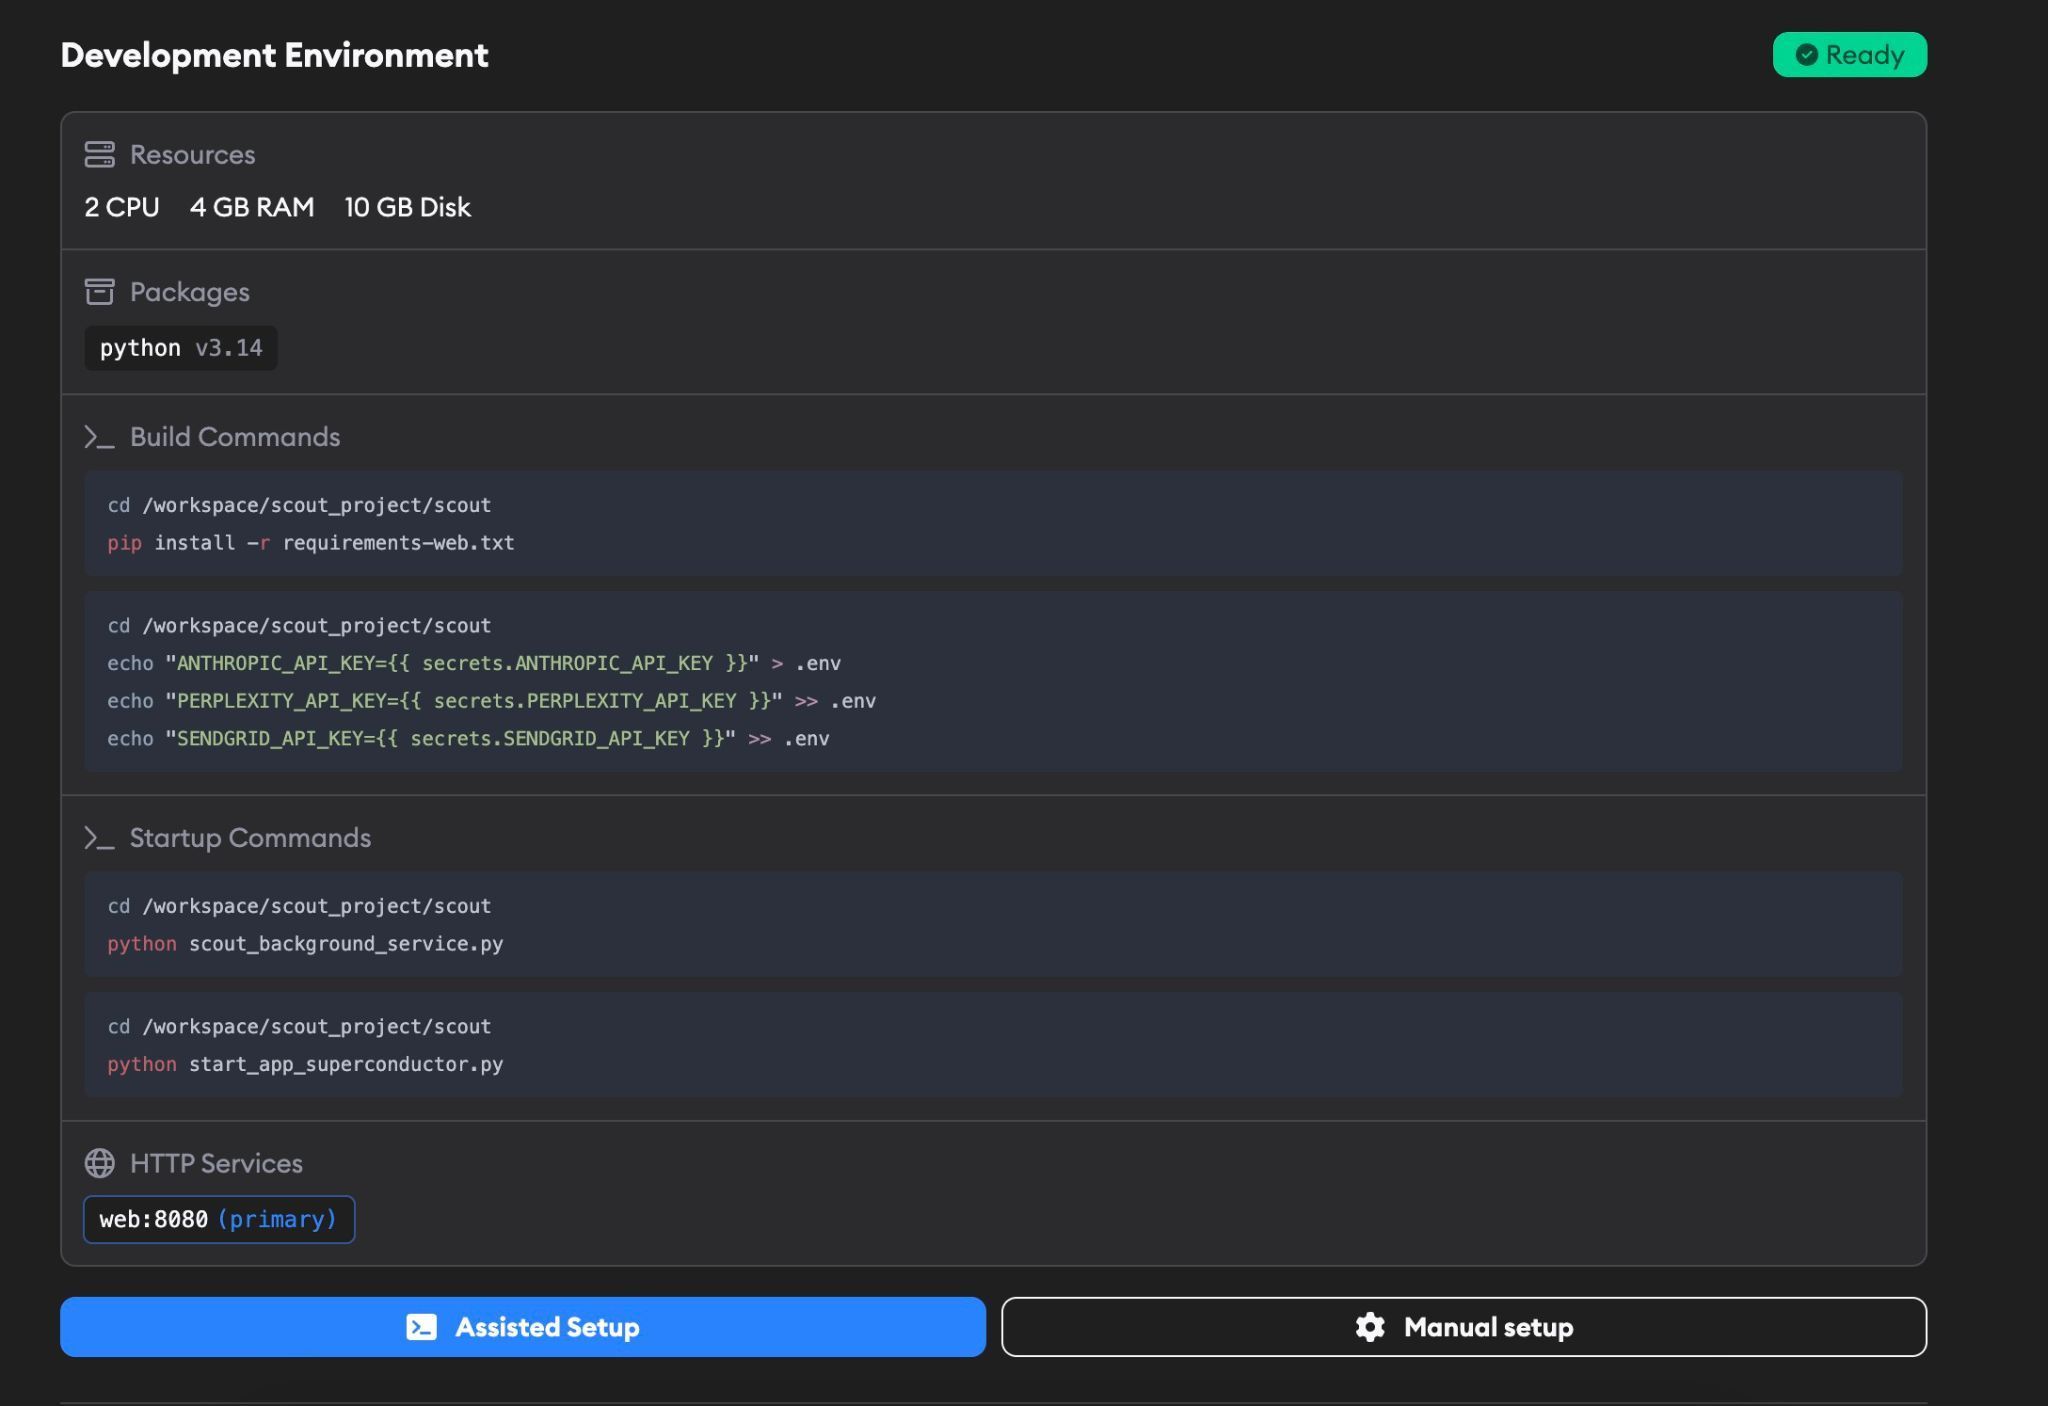Start the Assisted Setup
The width and height of the screenshot is (2048, 1406).
point(523,1327)
